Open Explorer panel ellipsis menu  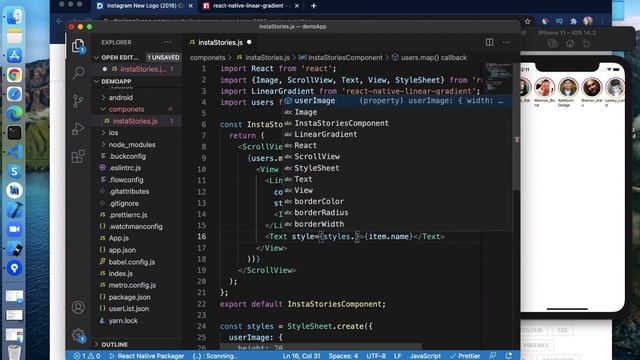pyautogui.click(x=167, y=42)
